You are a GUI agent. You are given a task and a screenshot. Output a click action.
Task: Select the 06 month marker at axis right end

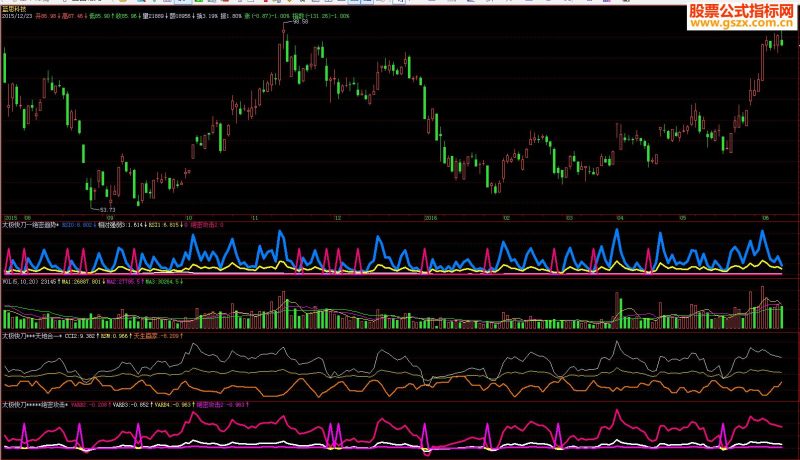(765, 218)
